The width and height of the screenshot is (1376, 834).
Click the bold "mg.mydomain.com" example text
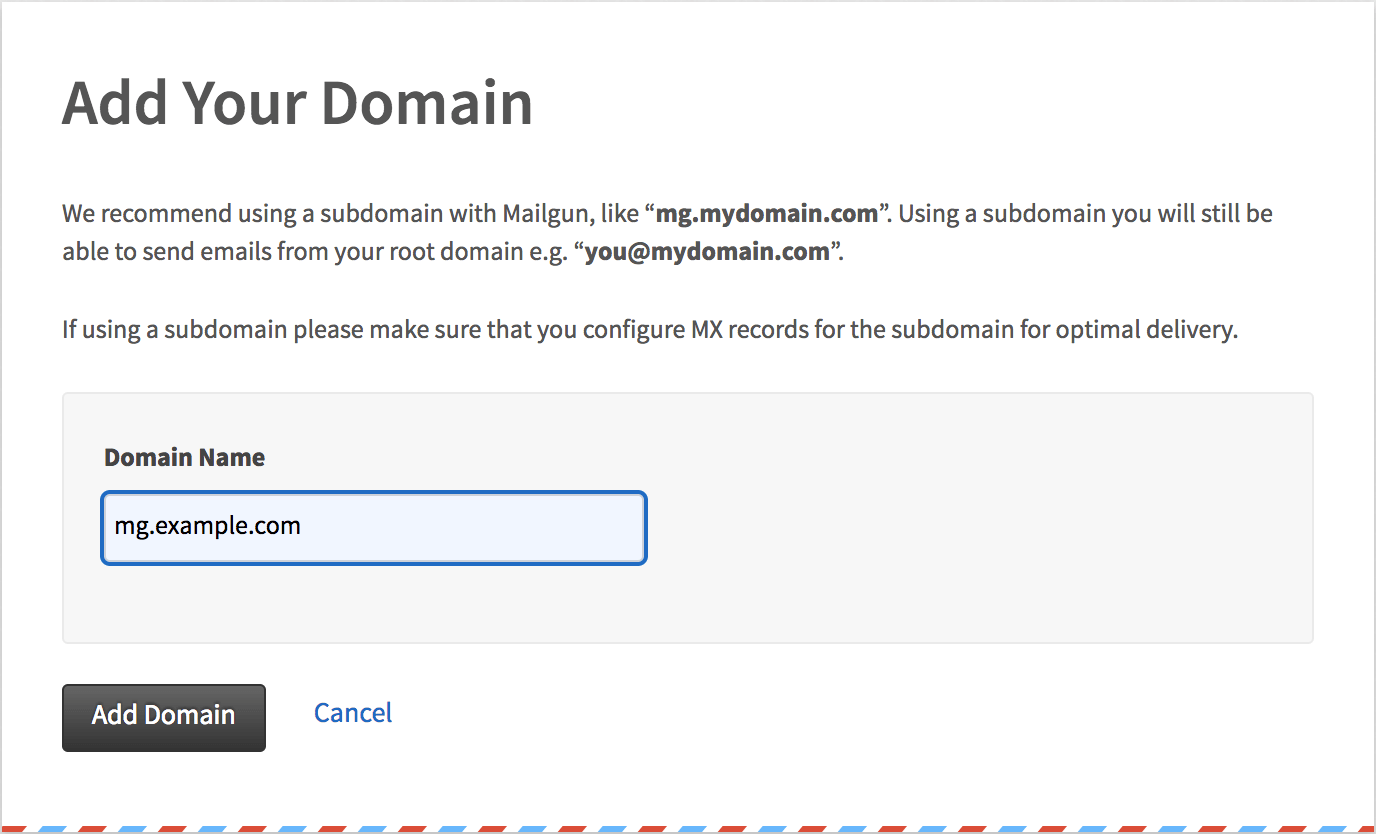(x=767, y=213)
